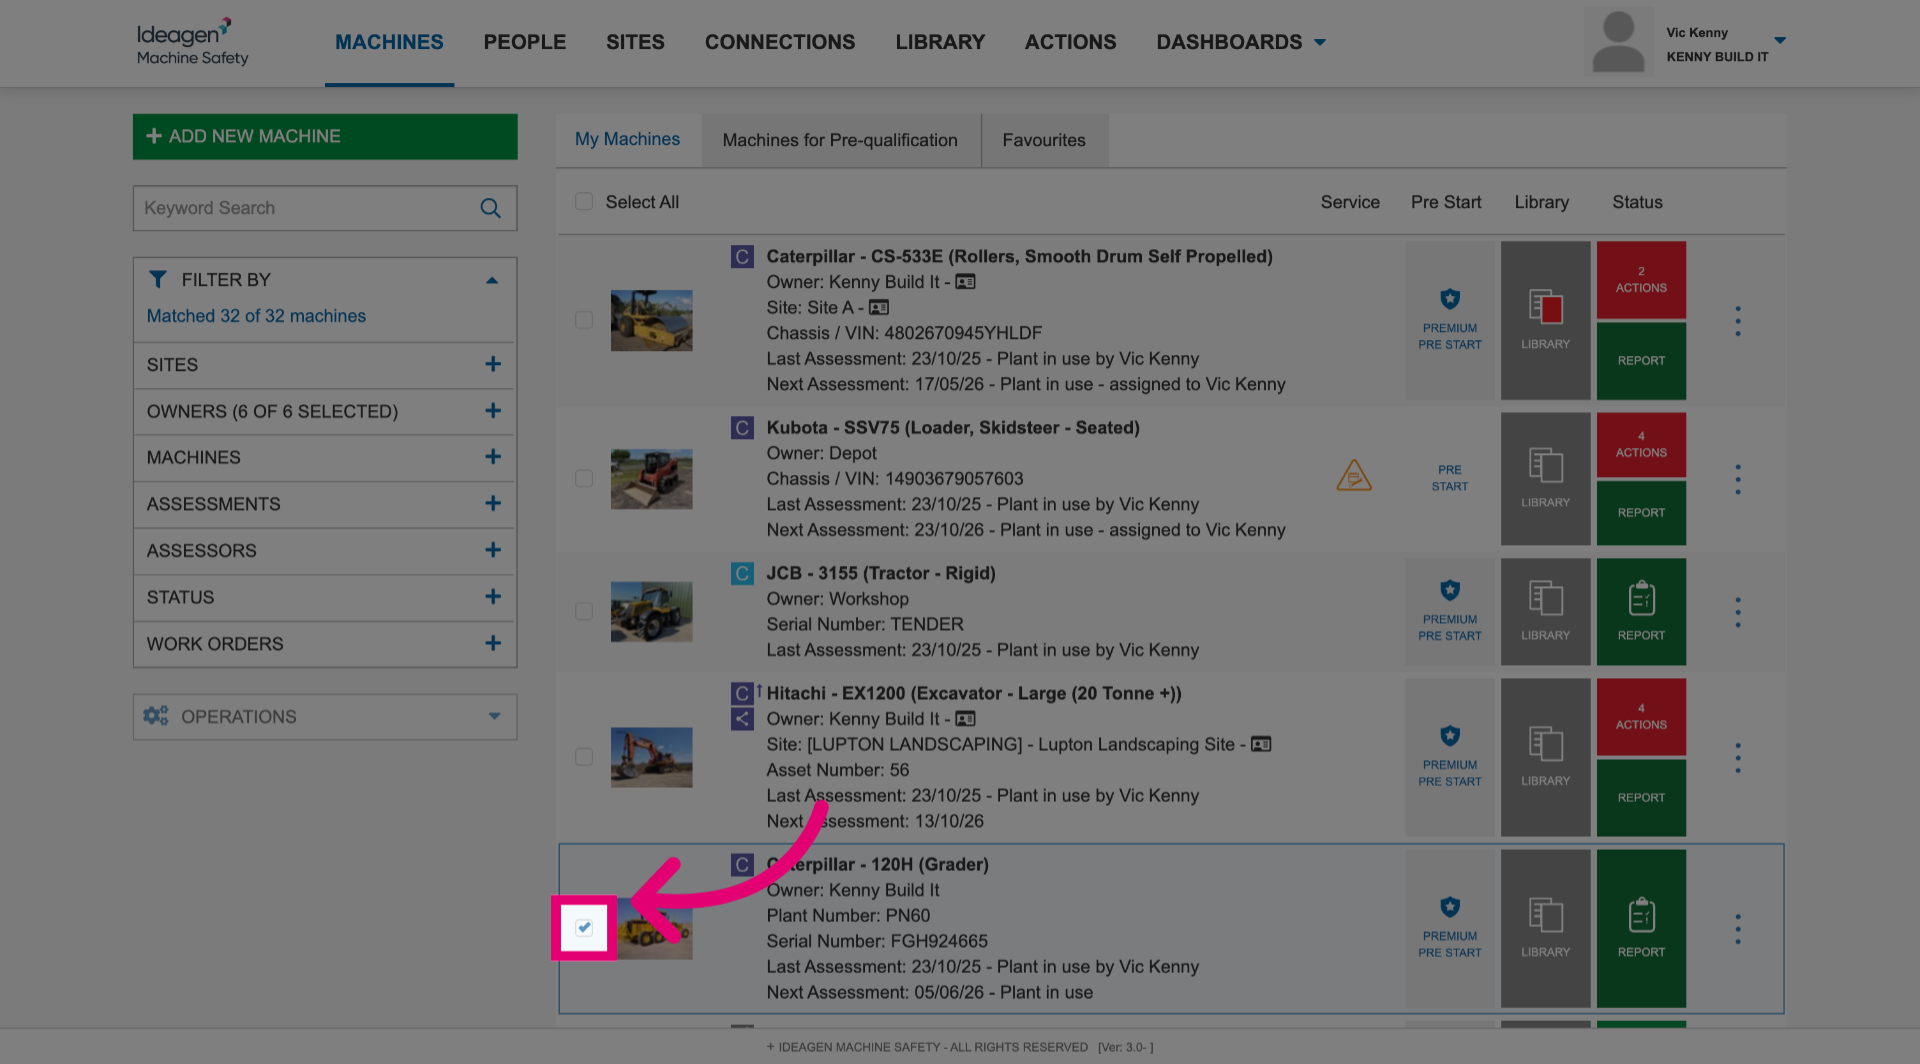
Task: Open Report for Caterpillar CS-533E
Action: pyautogui.click(x=1641, y=361)
